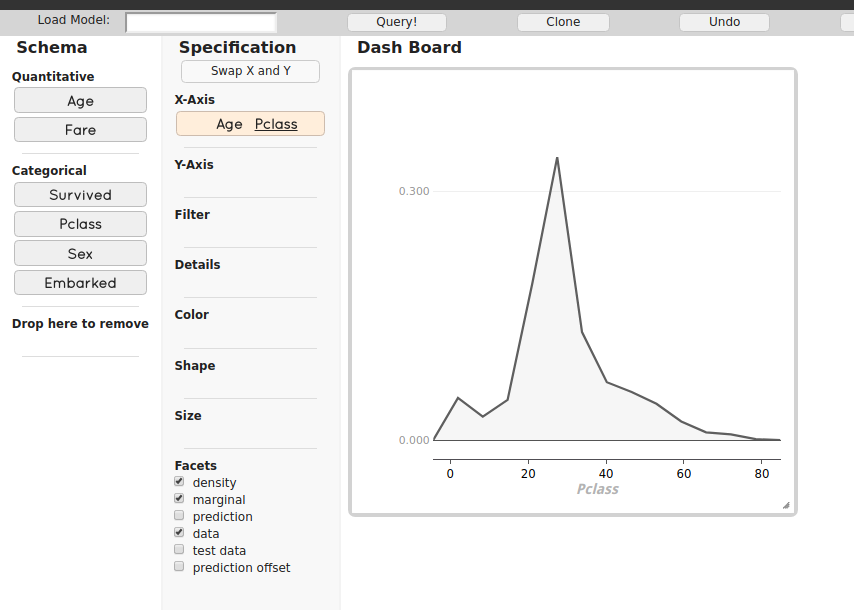Click Age in the X-Axis shelf

(x=229, y=124)
